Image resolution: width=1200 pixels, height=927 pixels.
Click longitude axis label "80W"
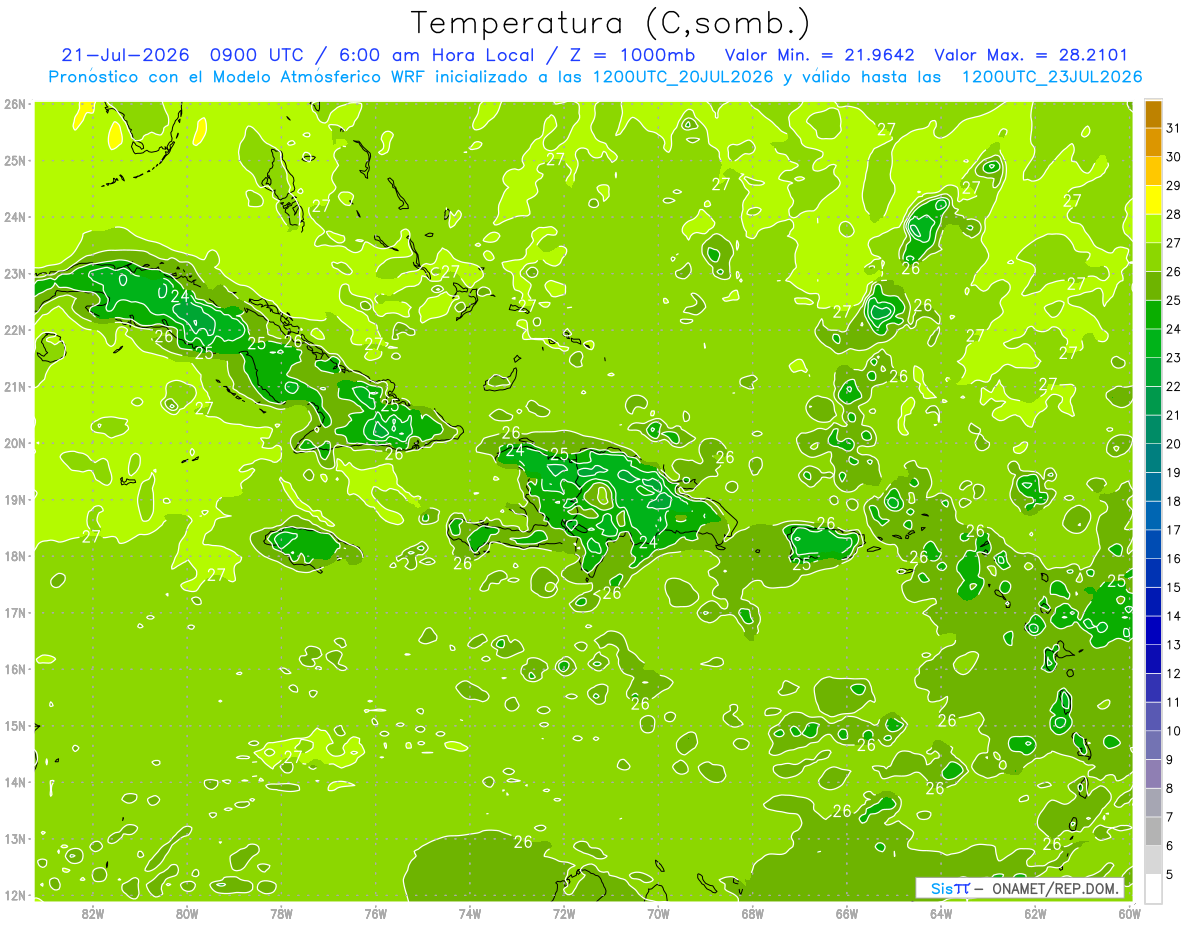tap(187, 913)
